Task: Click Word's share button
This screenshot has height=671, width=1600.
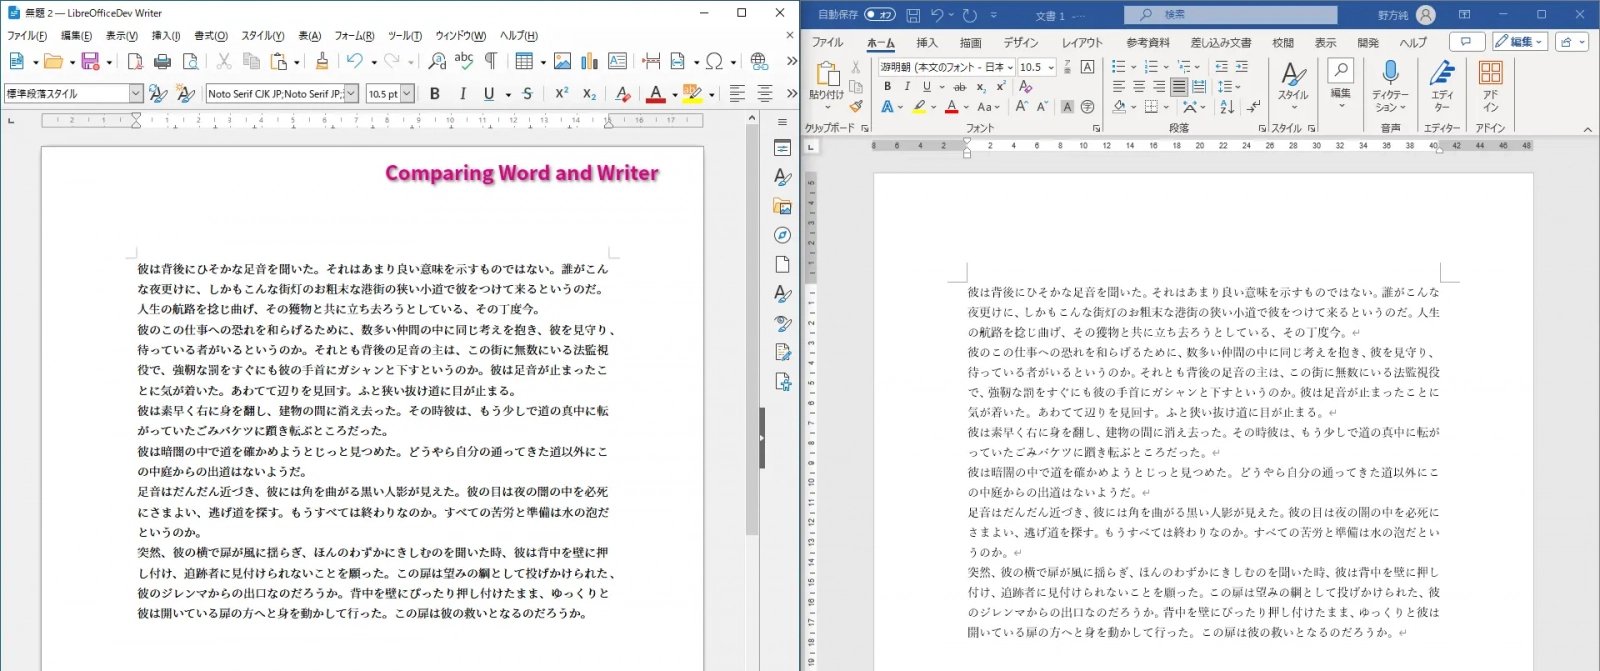Action: pos(1572,42)
